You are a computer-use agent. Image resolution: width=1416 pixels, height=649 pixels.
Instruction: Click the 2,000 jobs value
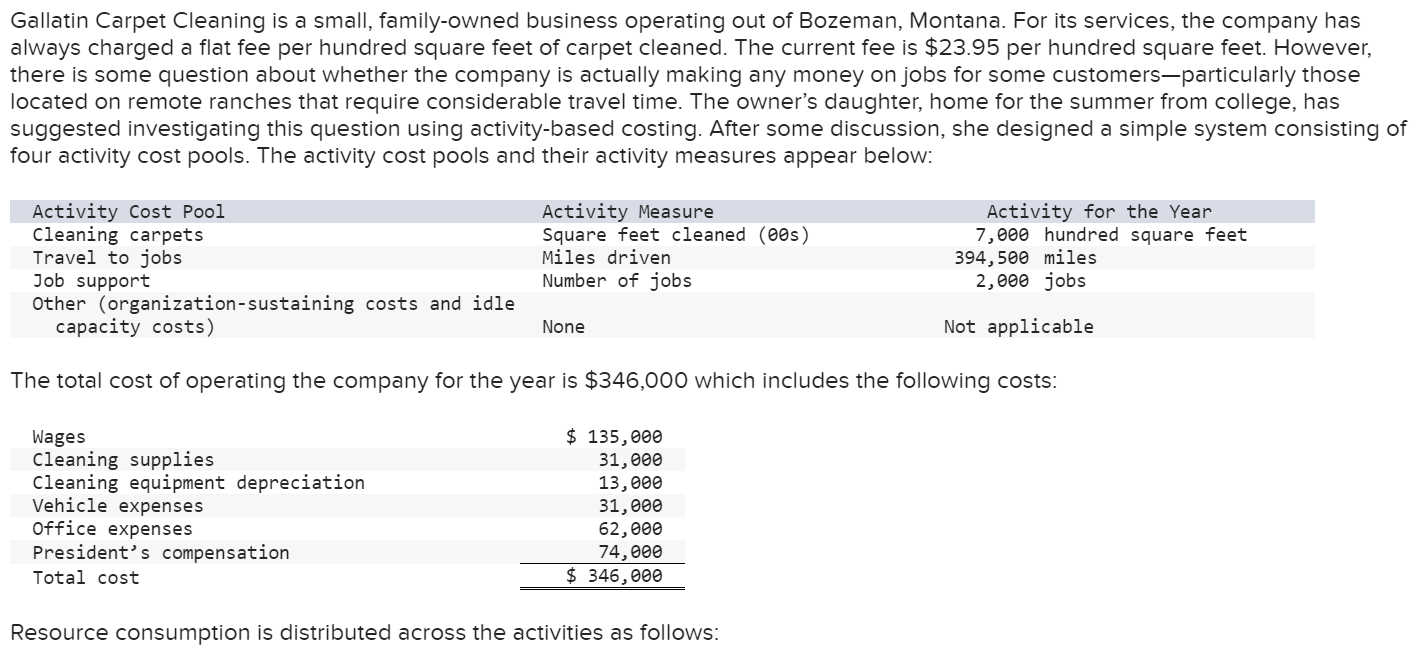tap(1030, 280)
